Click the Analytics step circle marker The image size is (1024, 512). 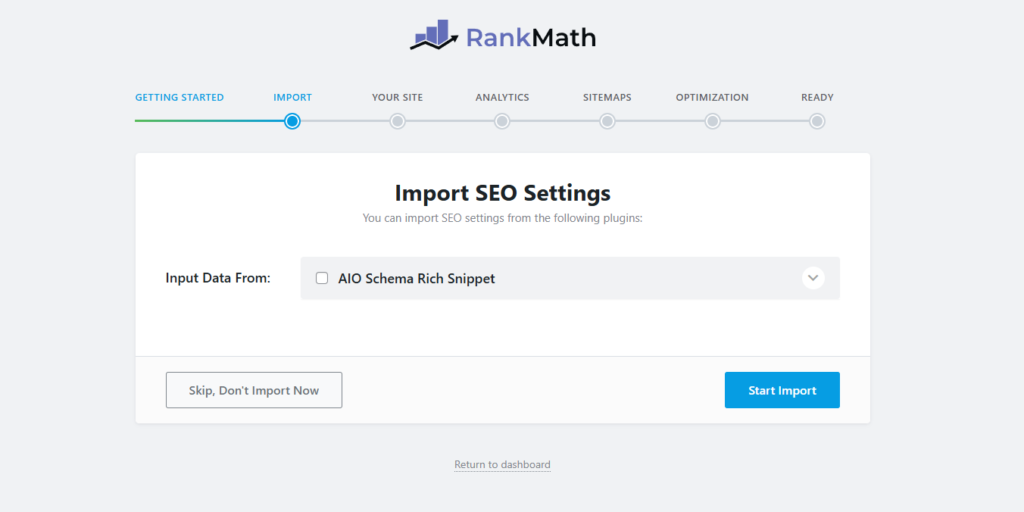pyautogui.click(x=502, y=121)
